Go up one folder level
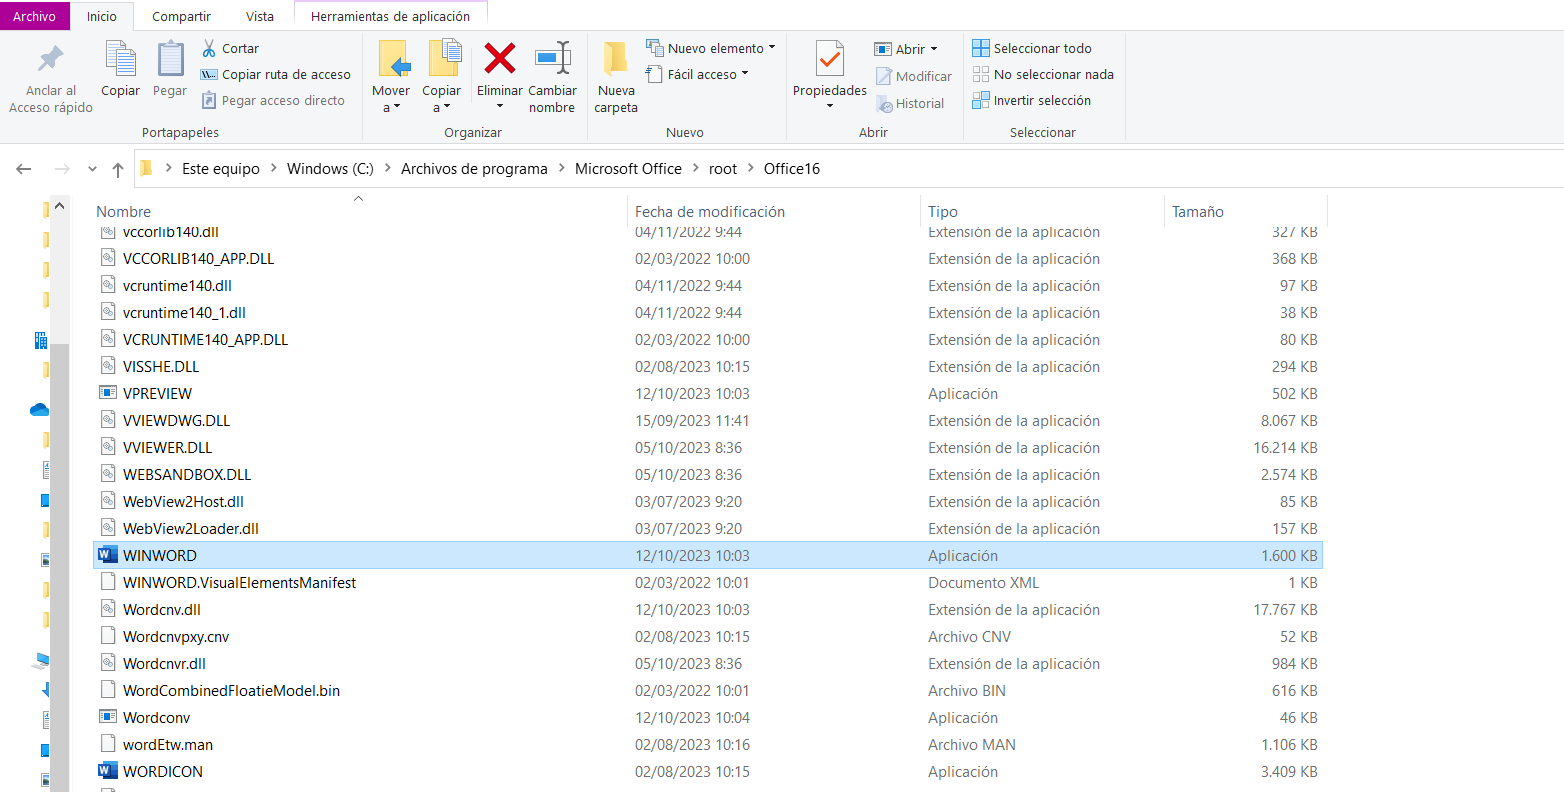1564x792 pixels. point(118,169)
